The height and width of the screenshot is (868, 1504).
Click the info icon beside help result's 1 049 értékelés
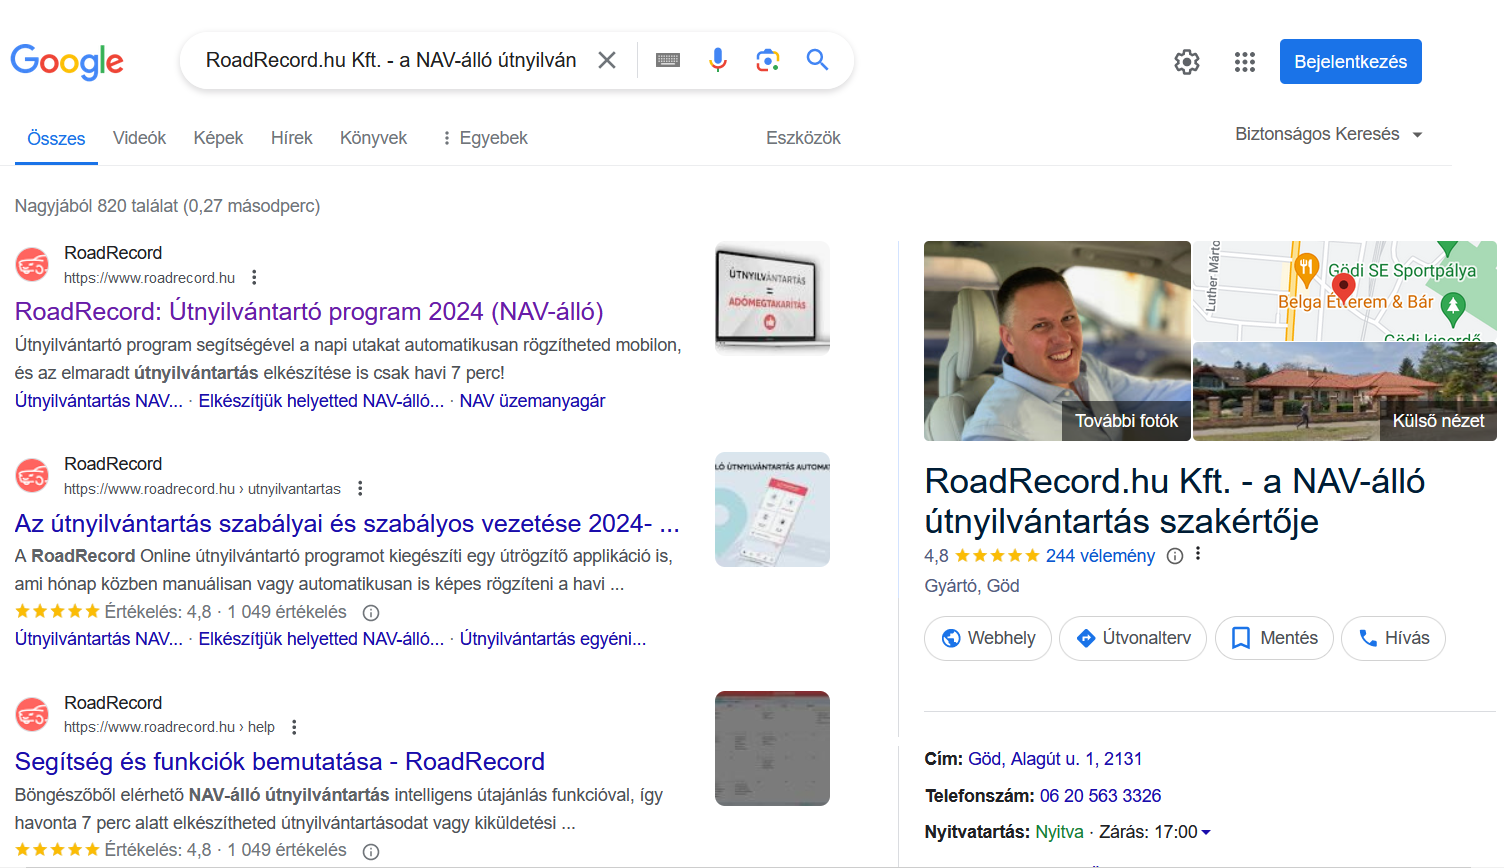tap(371, 852)
